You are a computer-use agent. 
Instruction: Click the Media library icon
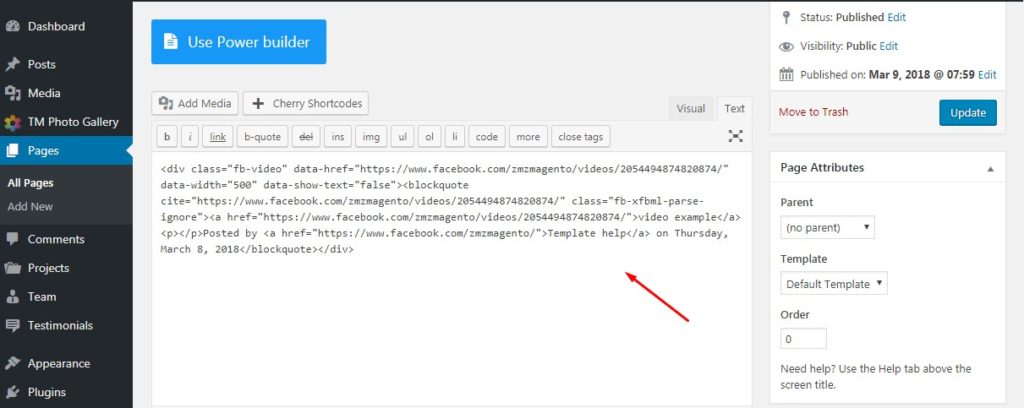click(12, 93)
